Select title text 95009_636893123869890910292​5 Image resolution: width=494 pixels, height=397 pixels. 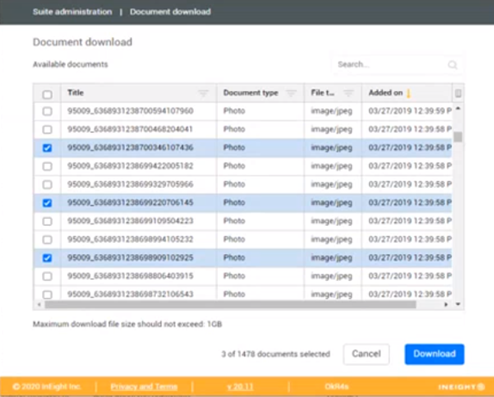130,257
